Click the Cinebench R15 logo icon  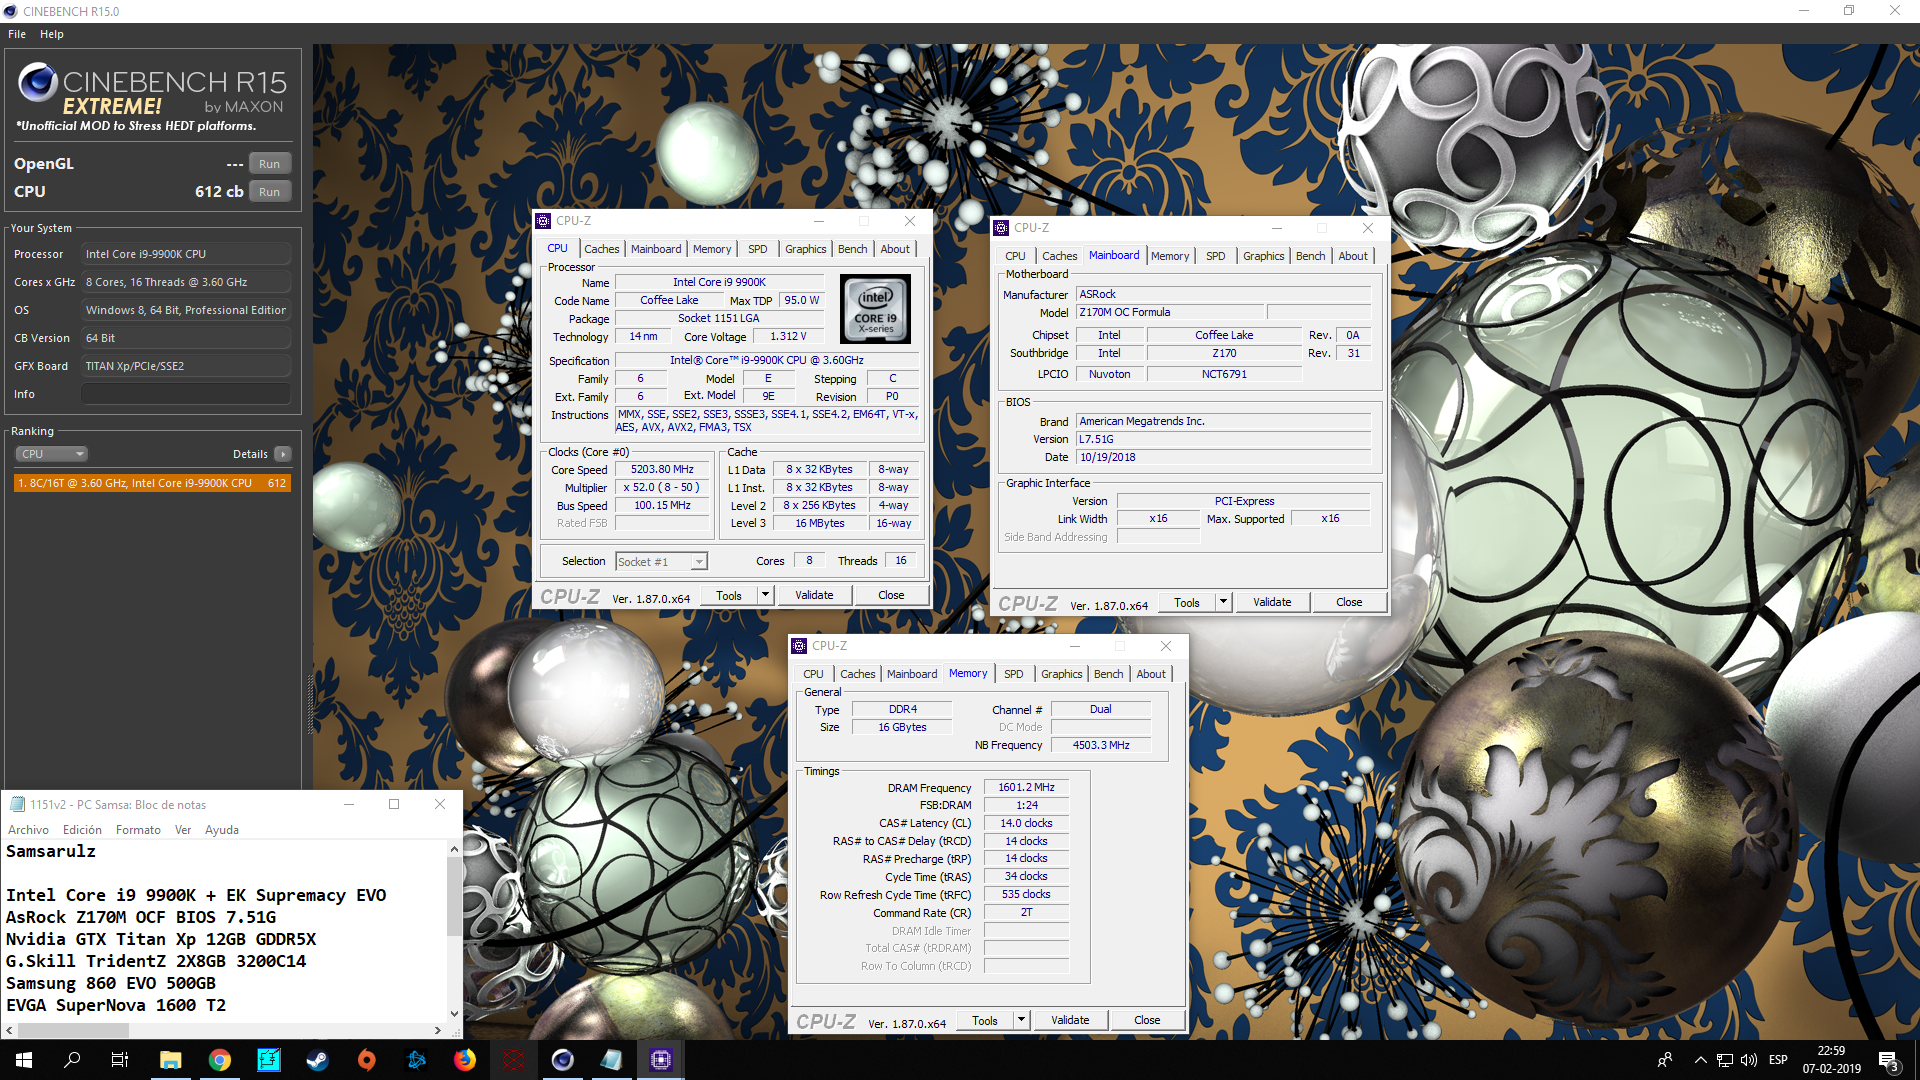coord(38,82)
